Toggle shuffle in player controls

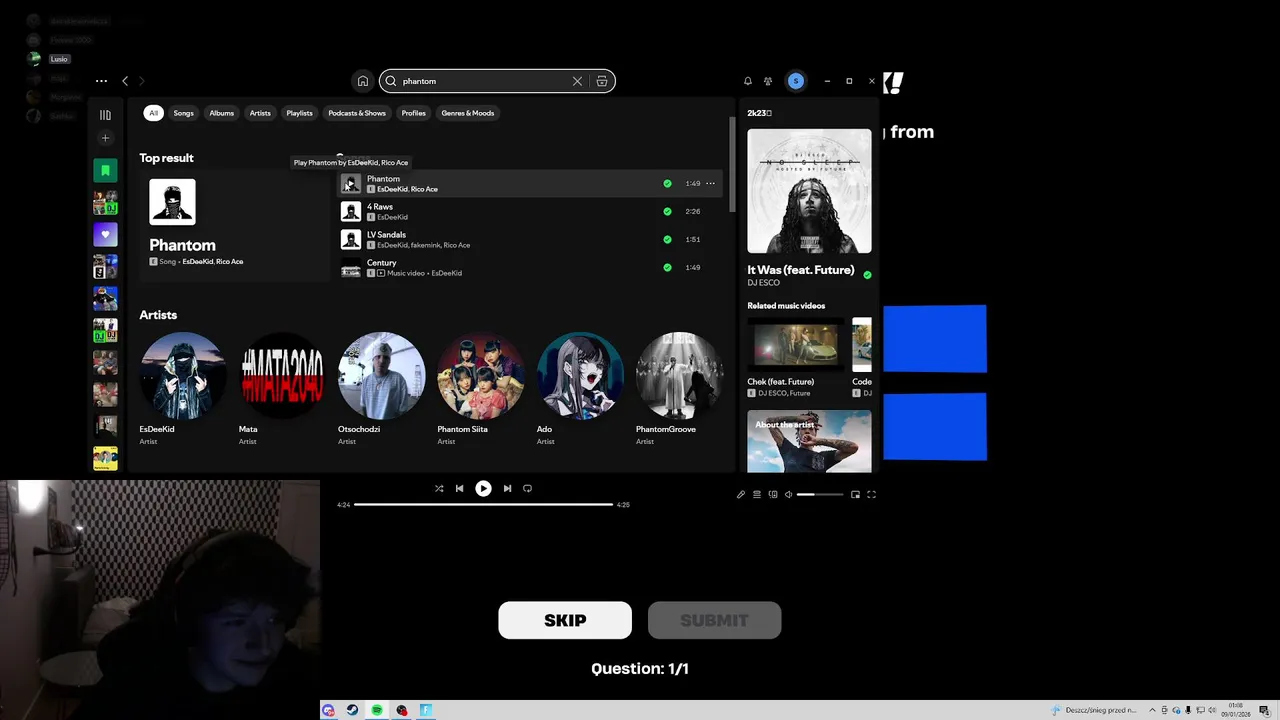(x=439, y=489)
